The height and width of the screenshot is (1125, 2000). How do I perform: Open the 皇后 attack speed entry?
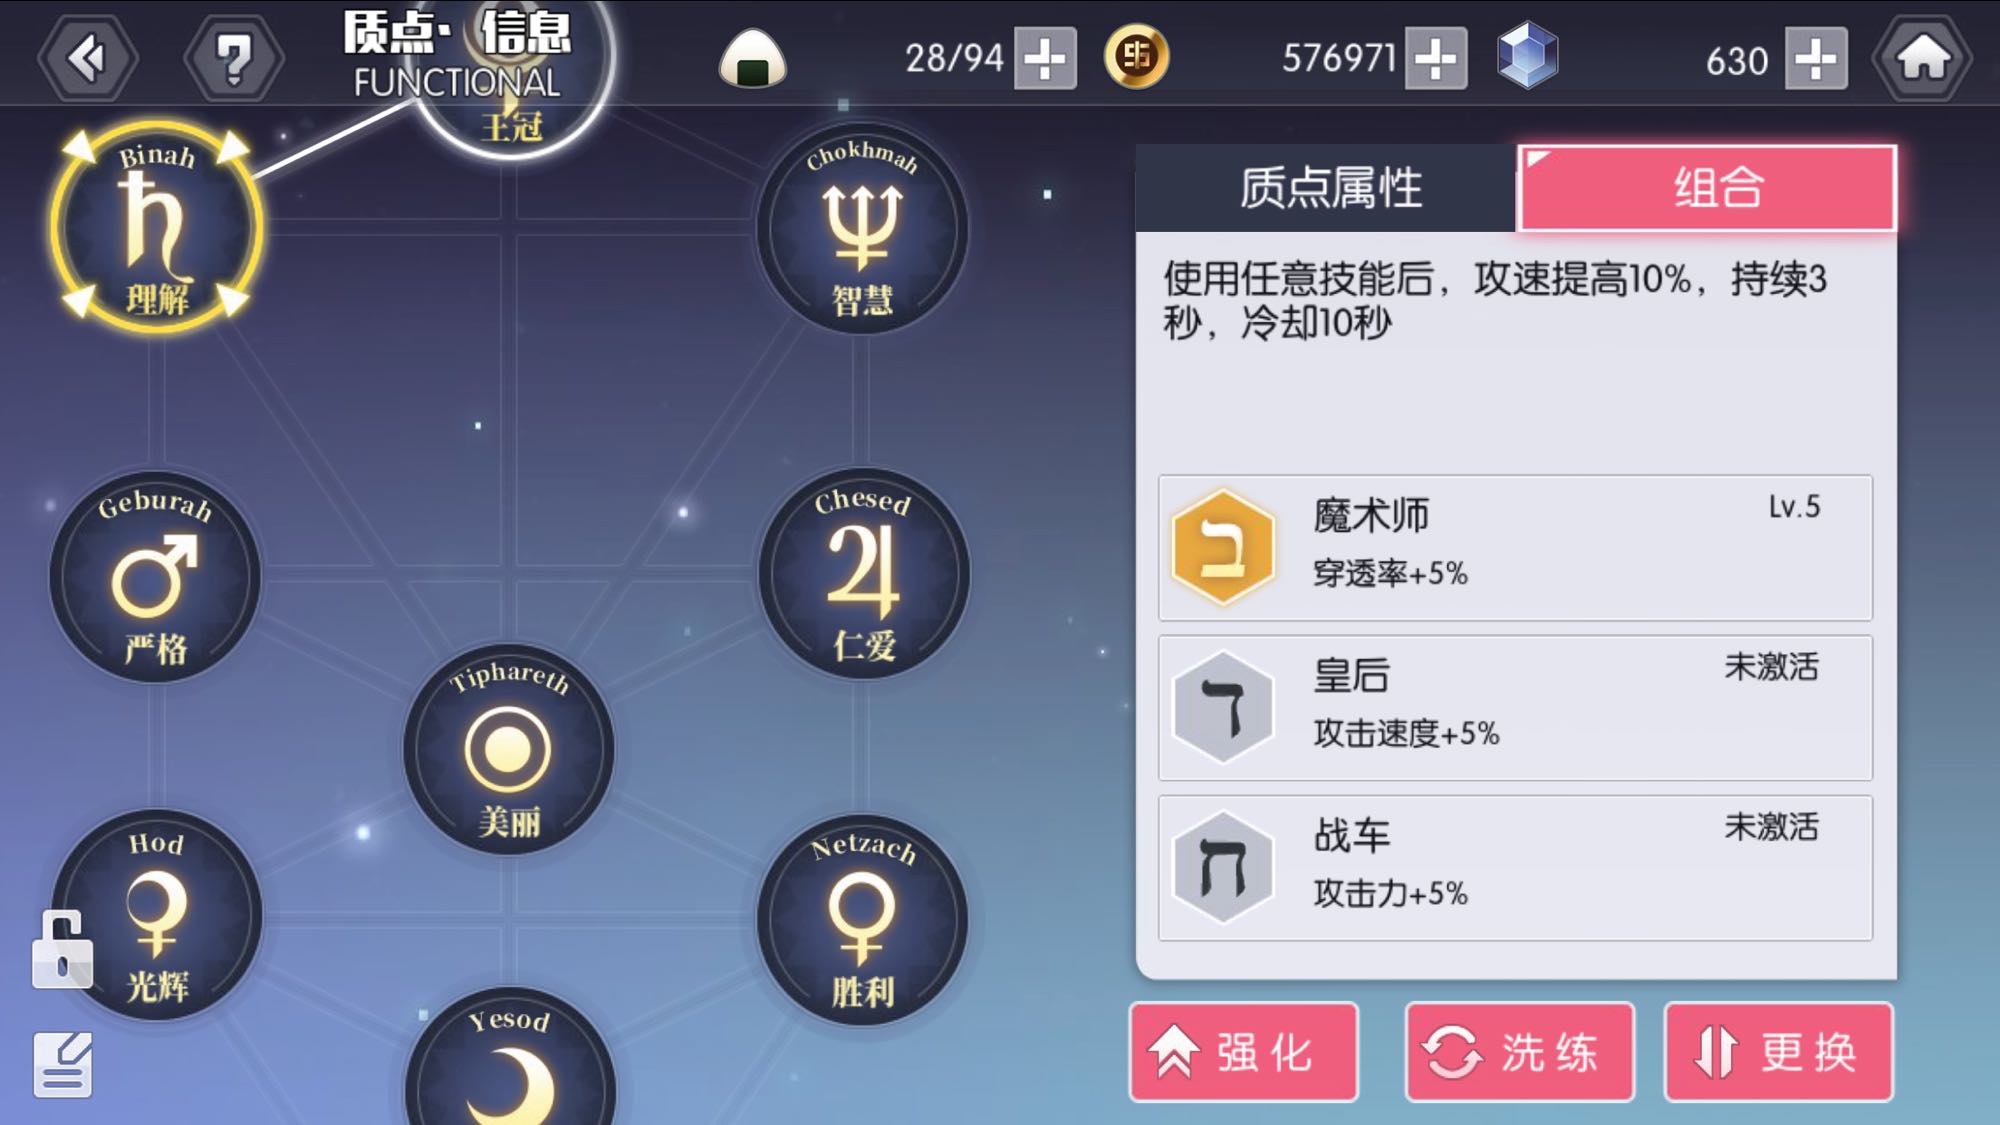(1515, 707)
